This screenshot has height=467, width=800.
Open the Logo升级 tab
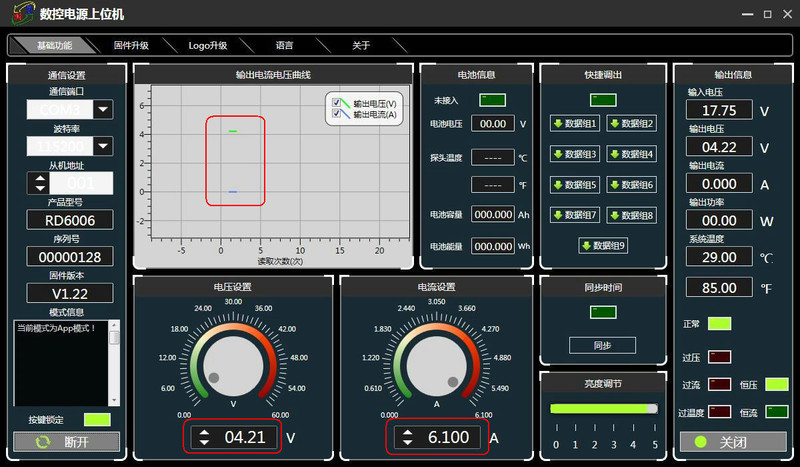click(x=208, y=46)
